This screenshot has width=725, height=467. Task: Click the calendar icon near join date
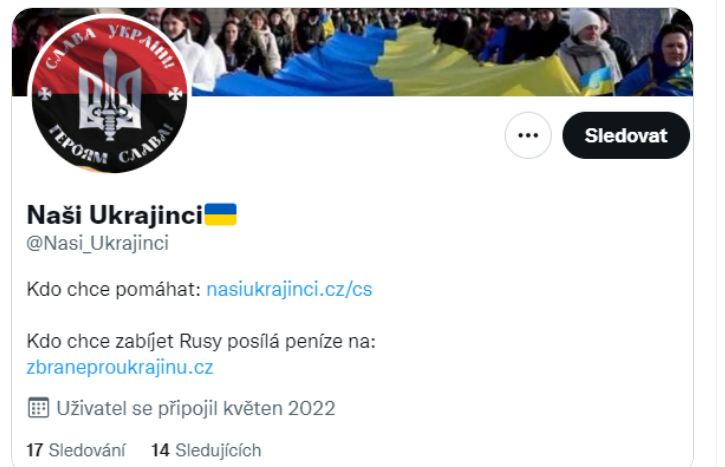pyautogui.click(x=38, y=408)
